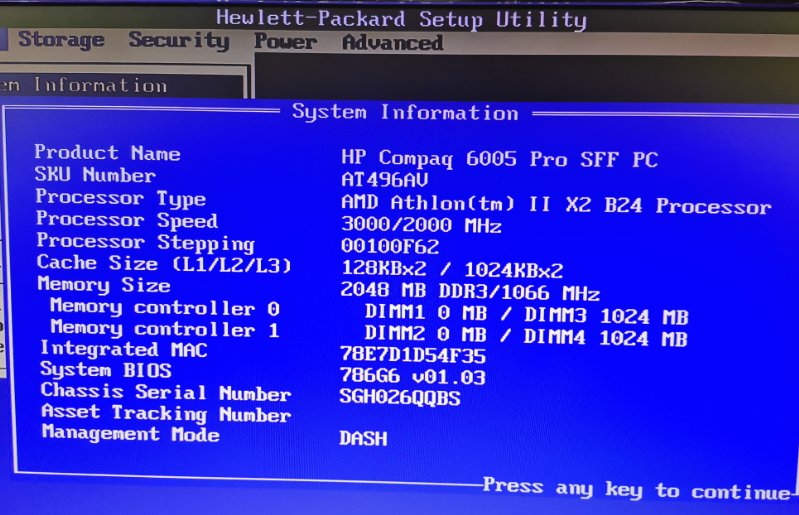Select the DASH management mode value
This screenshot has width=799, height=515.
point(363,438)
